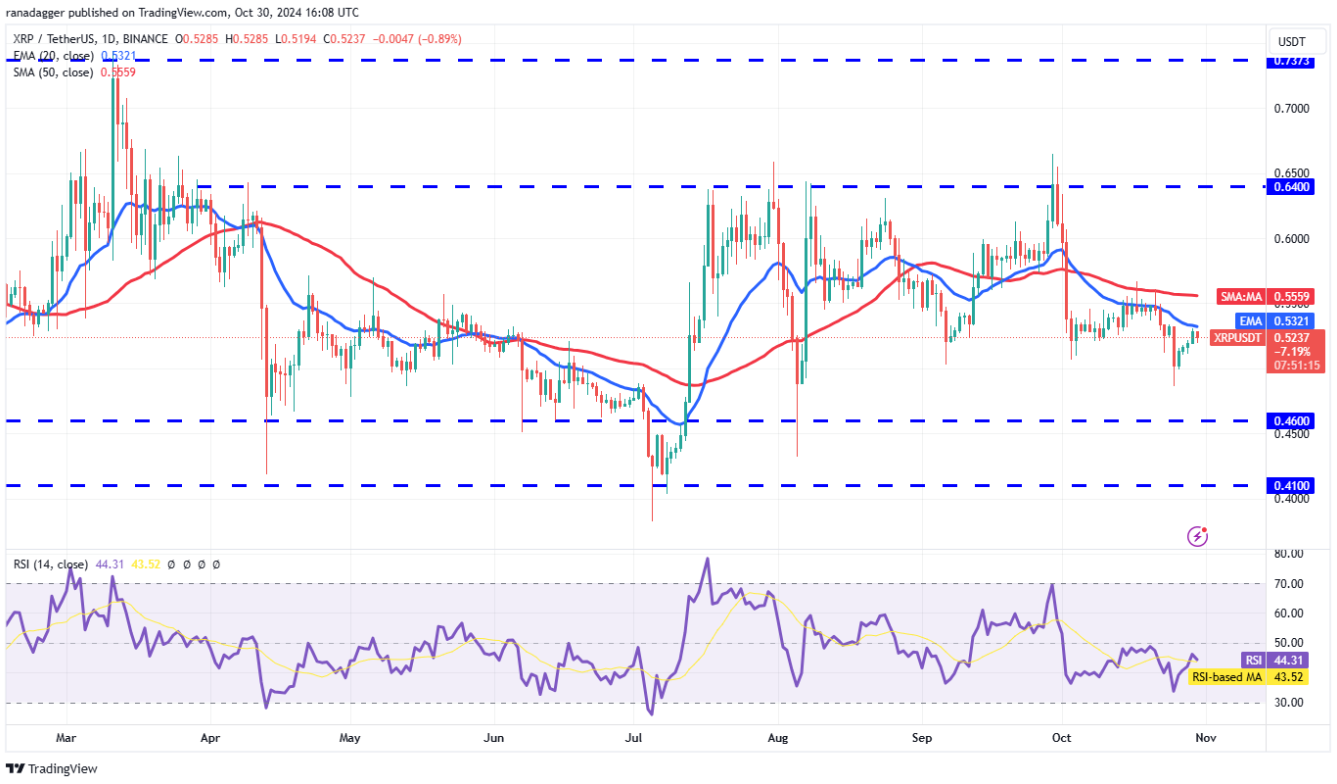Select the SMA (50, close) indicator legend
Screen dimensions: 1337x784
pyautogui.click(x=50, y=72)
